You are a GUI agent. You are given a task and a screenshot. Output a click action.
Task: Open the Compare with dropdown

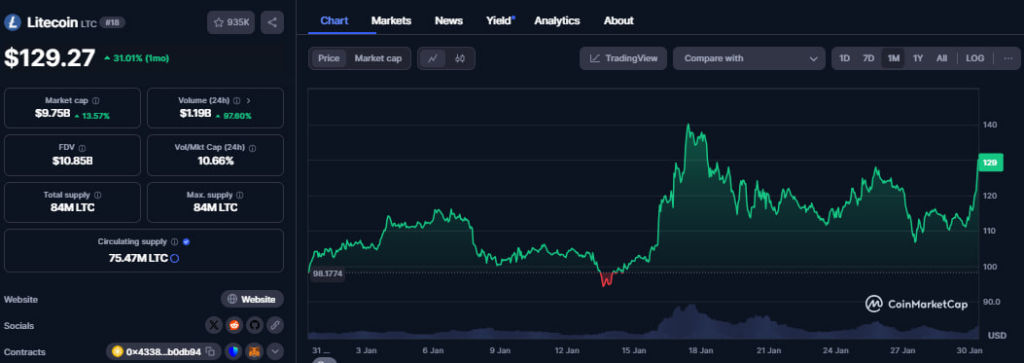point(749,58)
